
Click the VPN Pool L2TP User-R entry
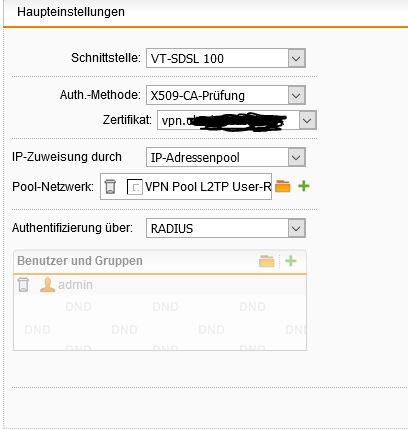208,187
